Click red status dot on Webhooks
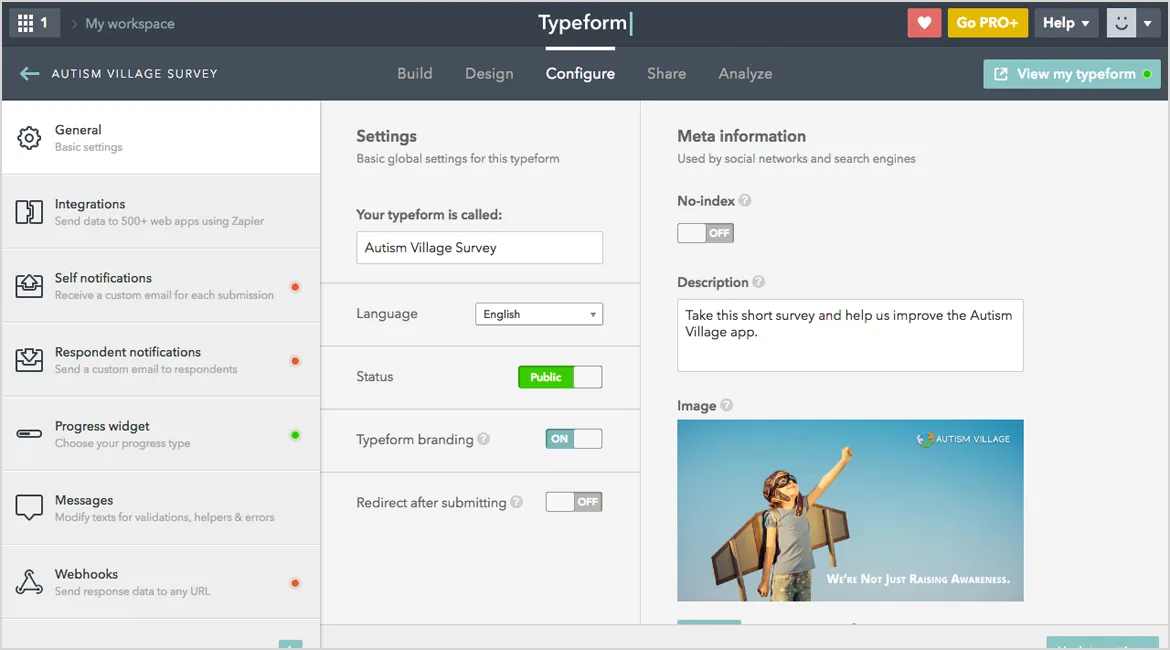Image resolution: width=1170 pixels, height=650 pixels. pyautogui.click(x=295, y=583)
